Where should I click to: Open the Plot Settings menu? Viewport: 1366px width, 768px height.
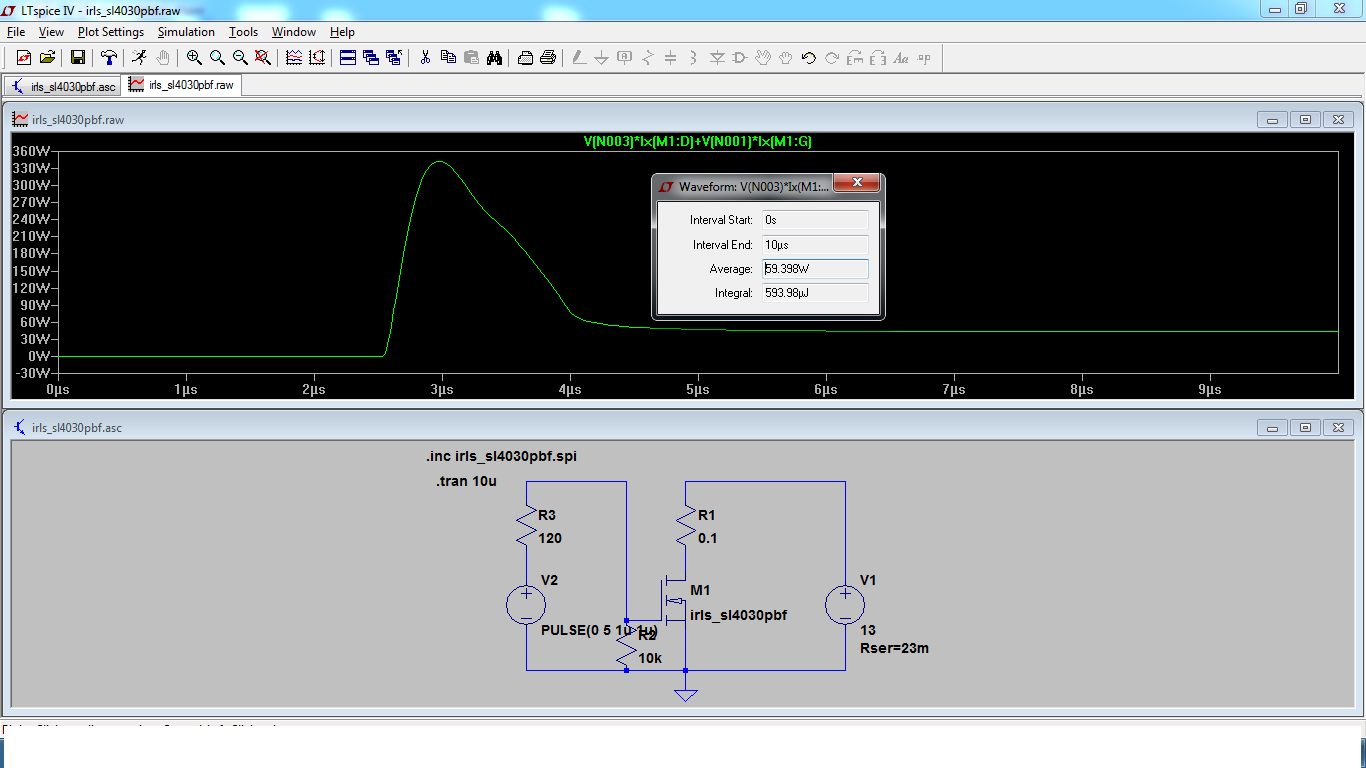click(111, 32)
